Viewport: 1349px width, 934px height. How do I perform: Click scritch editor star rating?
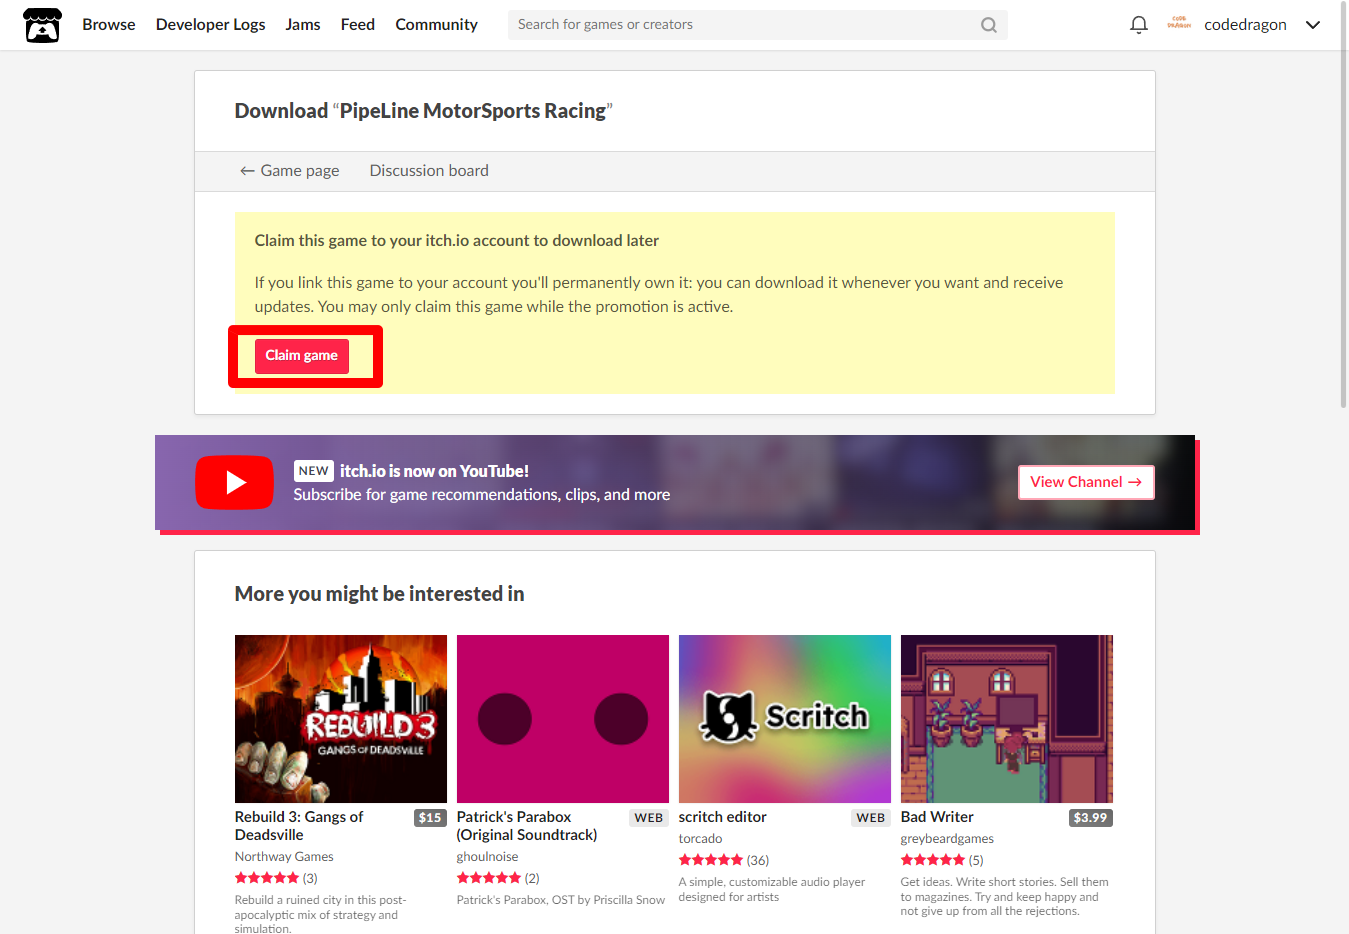pos(711,860)
